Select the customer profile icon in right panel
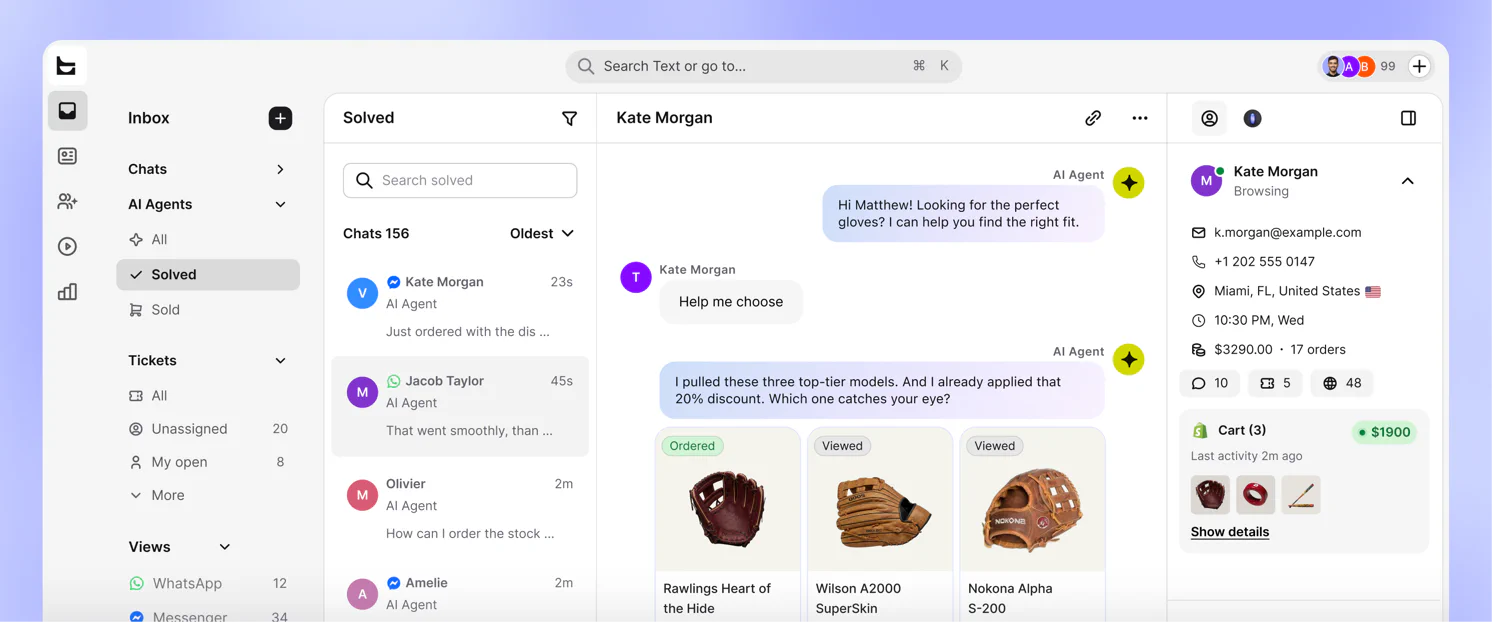1492x622 pixels. (x=1209, y=118)
